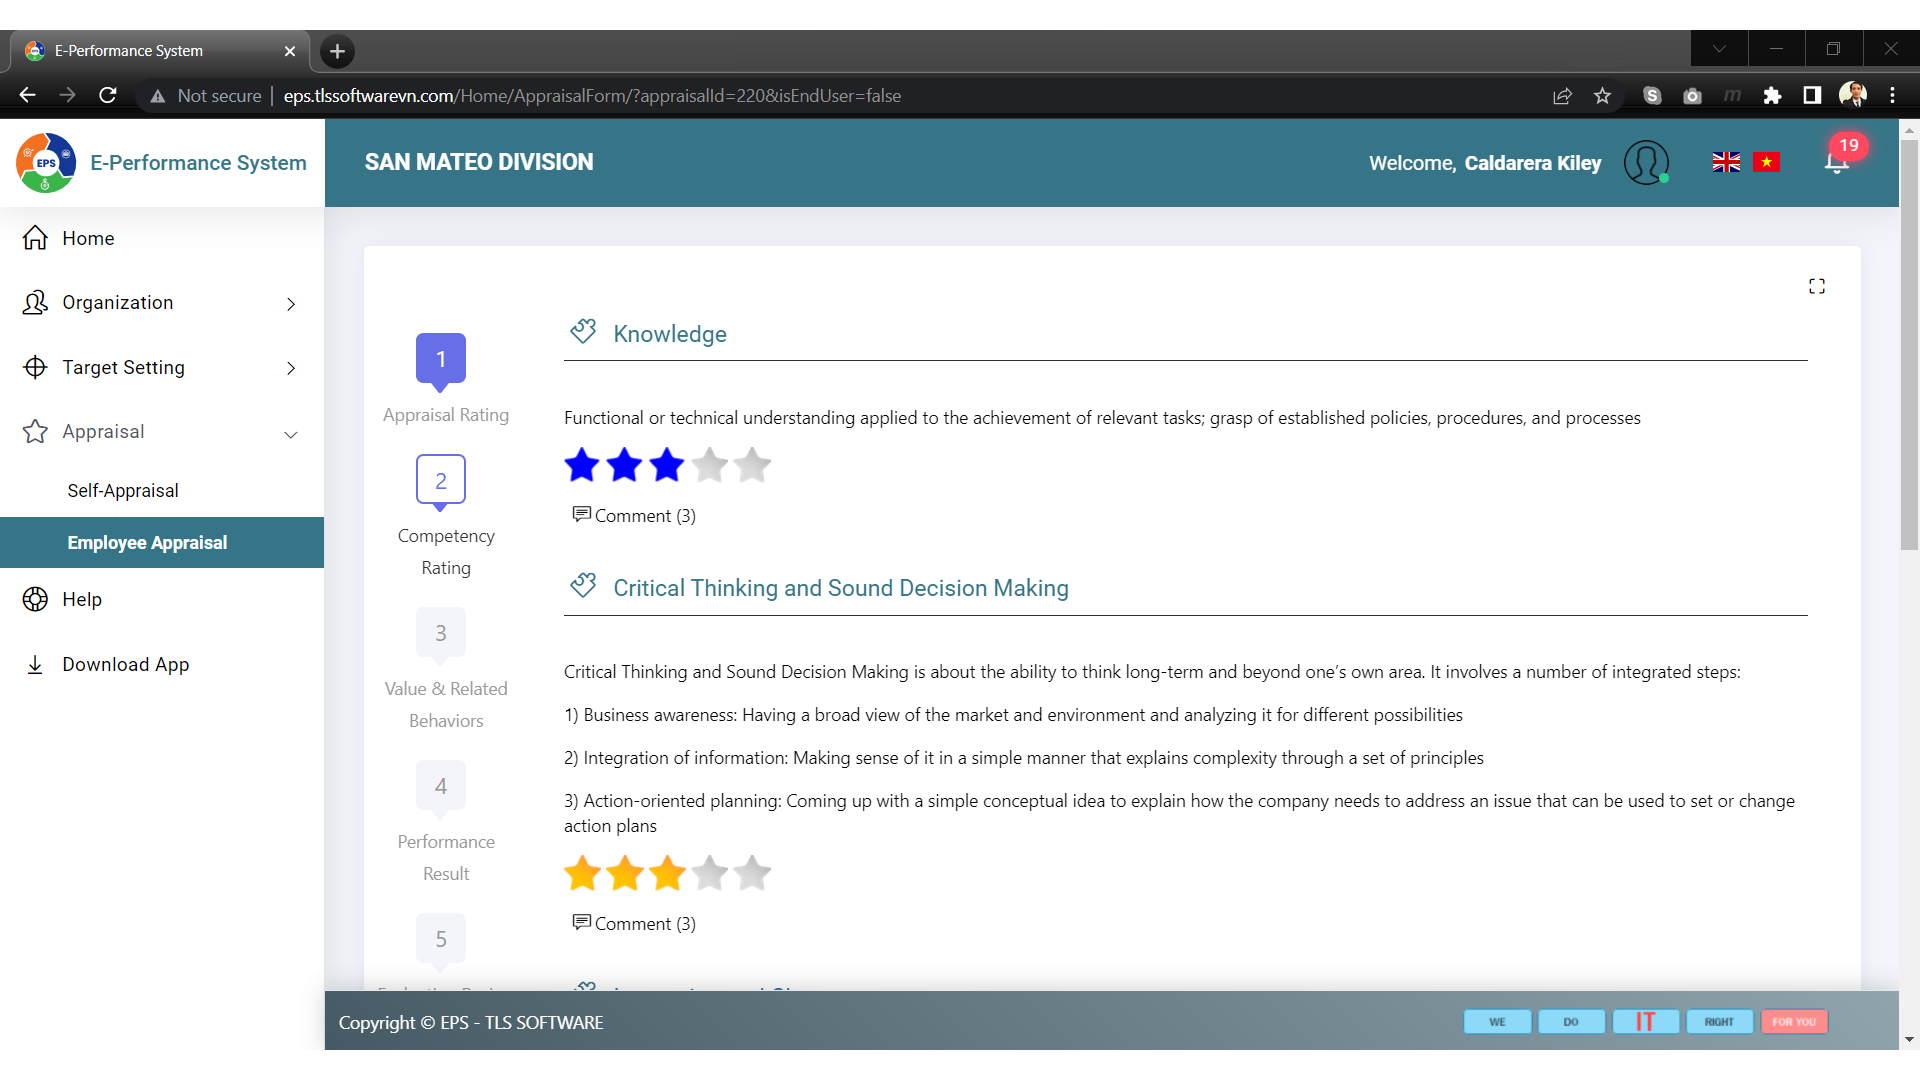
Task: Select Self-Appraisal in the sidebar
Action: 122,490
